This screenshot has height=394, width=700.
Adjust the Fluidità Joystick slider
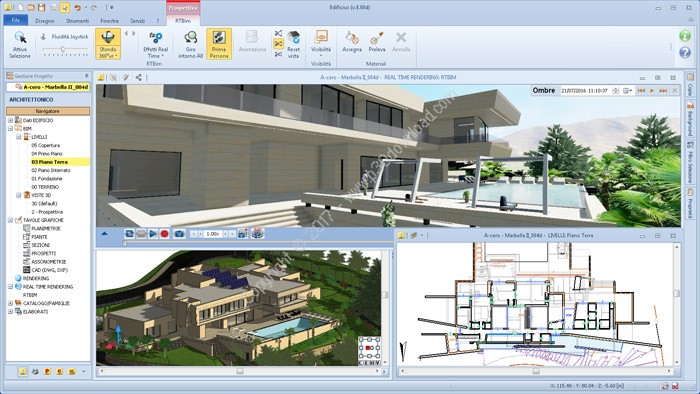pos(63,50)
